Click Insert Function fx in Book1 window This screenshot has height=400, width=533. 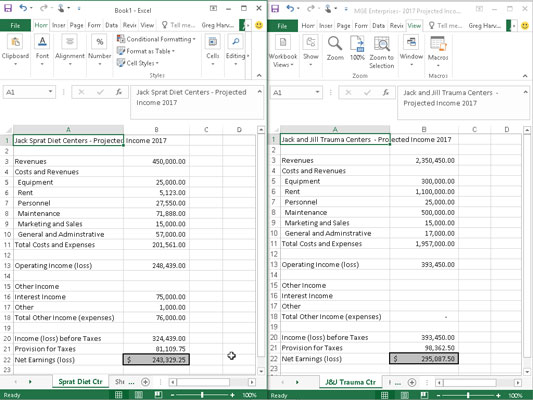click(119, 92)
